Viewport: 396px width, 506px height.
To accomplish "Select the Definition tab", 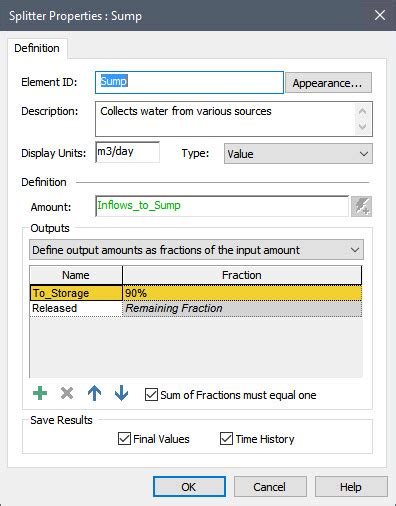I will 37,48.
